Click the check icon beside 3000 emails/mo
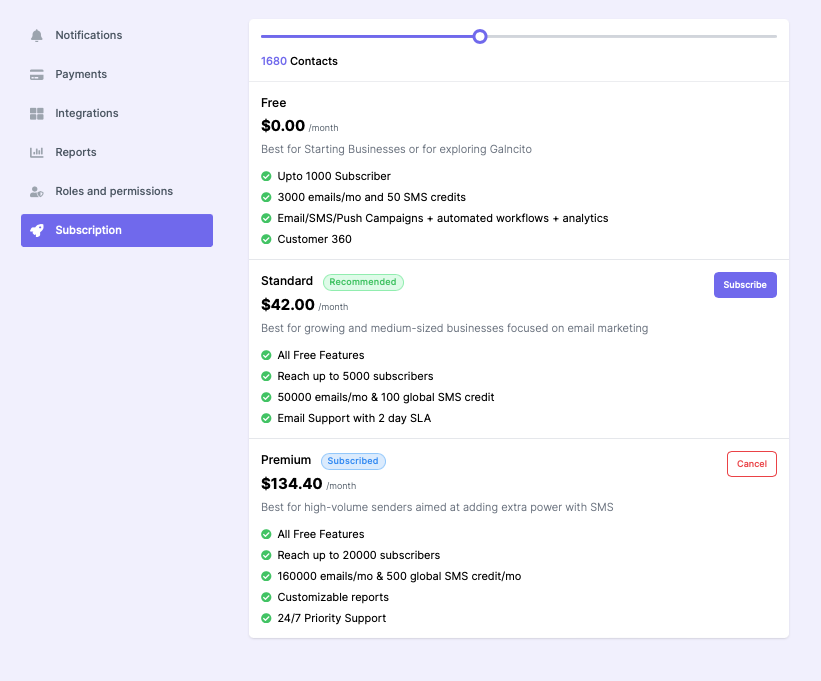This screenshot has height=681, width=821. coord(266,197)
